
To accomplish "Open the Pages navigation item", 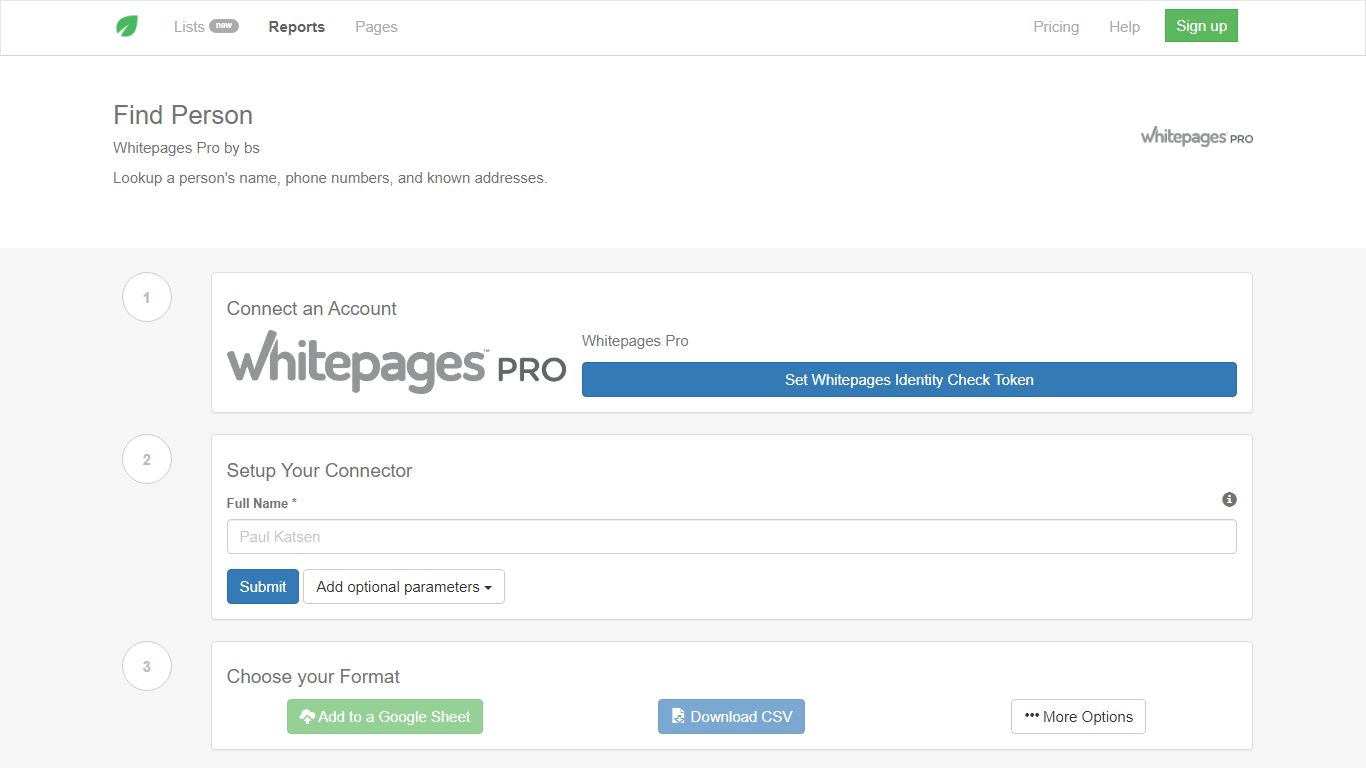I will [x=376, y=27].
